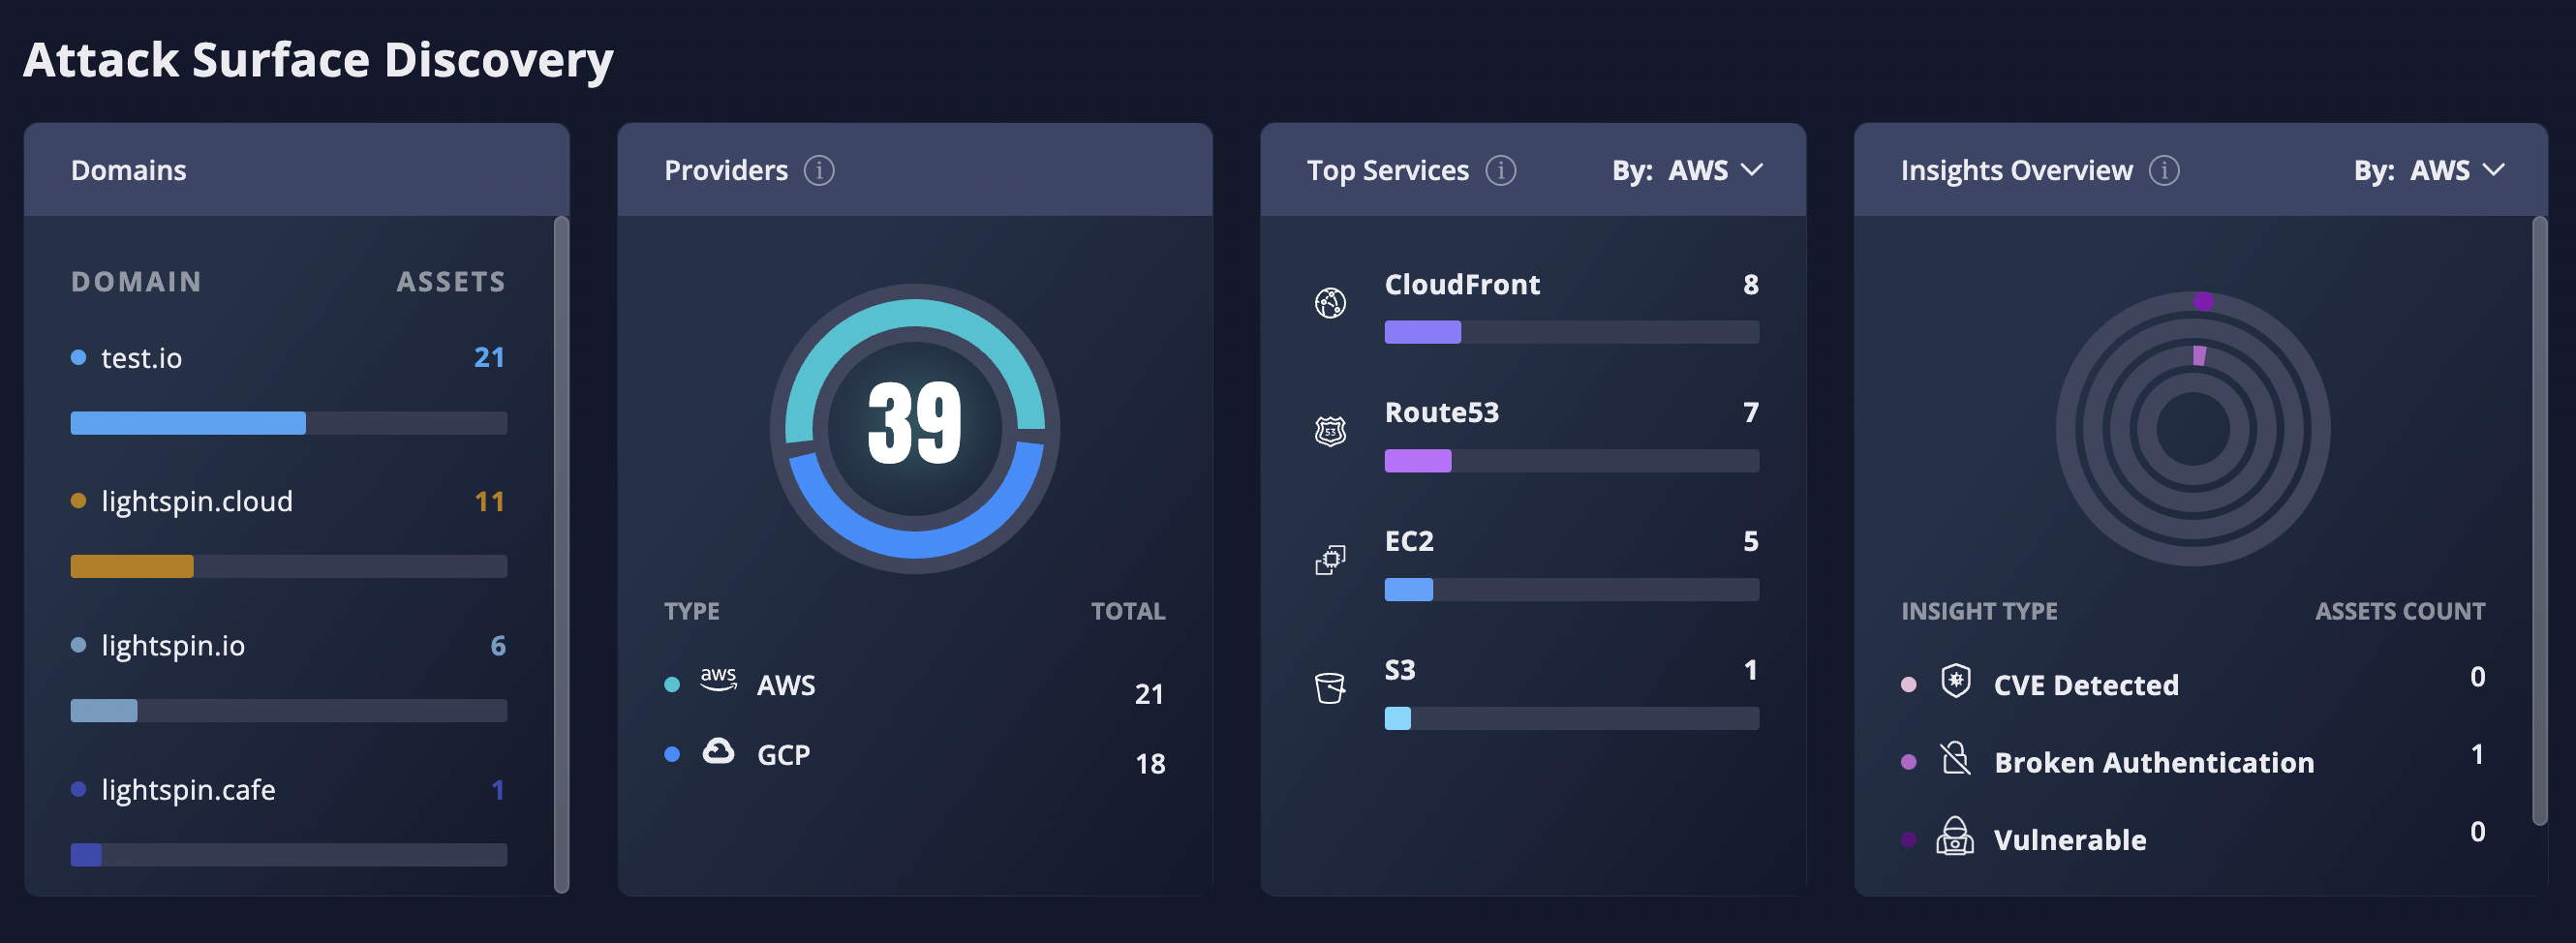Click the Broken Authentication lock icon
The height and width of the screenshot is (943, 2576).
(x=1955, y=759)
